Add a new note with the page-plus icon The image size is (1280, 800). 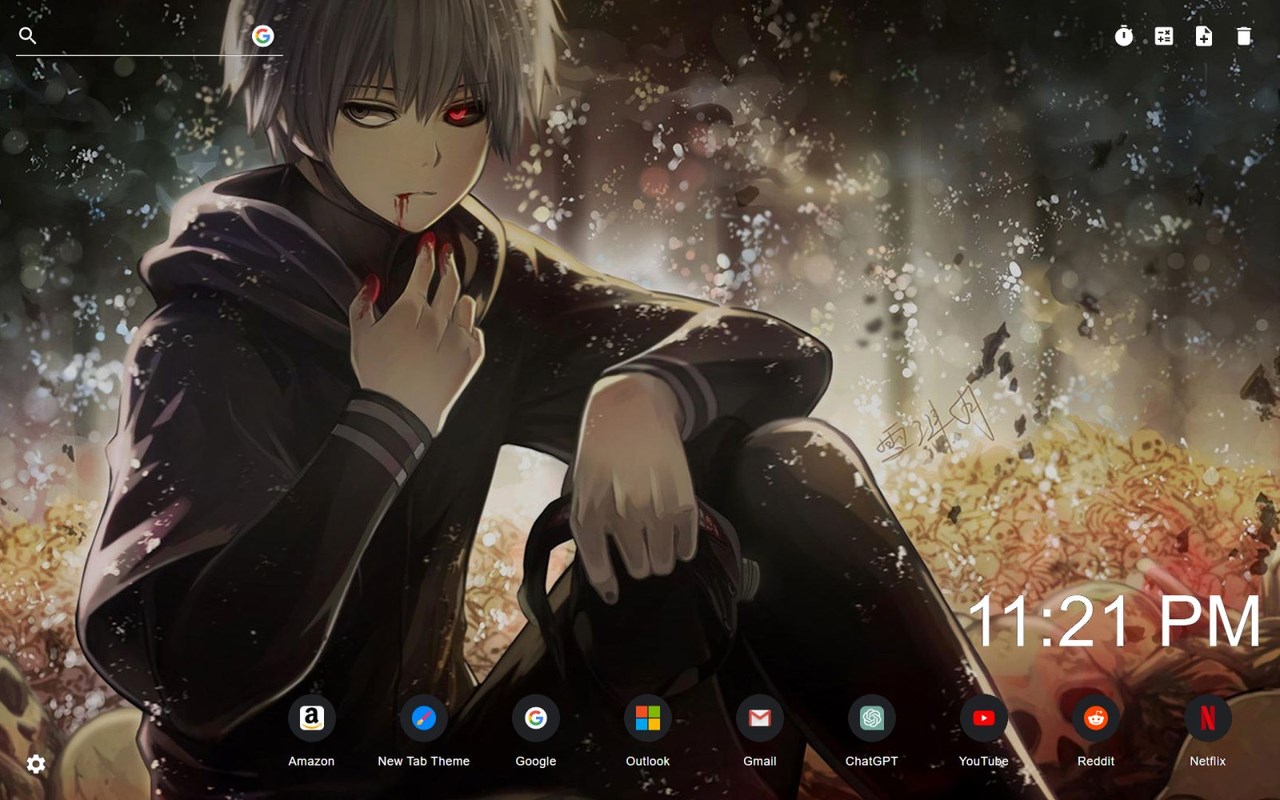click(1204, 36)
